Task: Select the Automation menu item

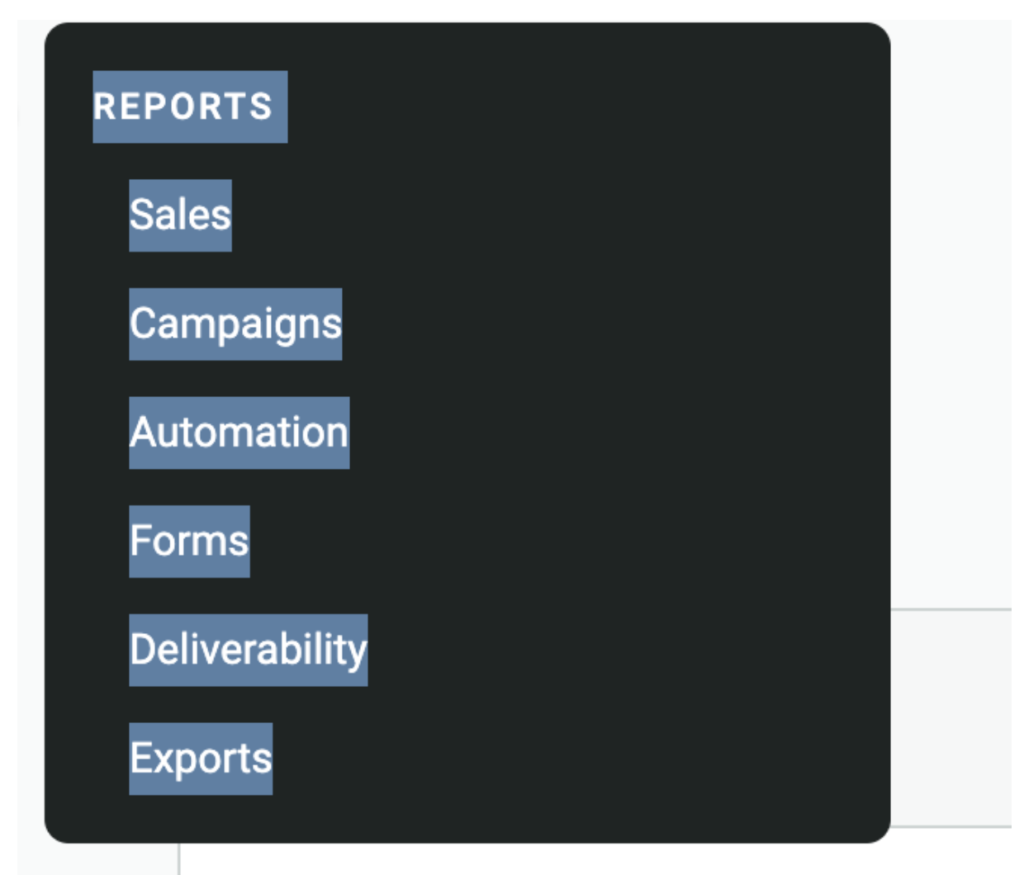Action: [239, 433]
